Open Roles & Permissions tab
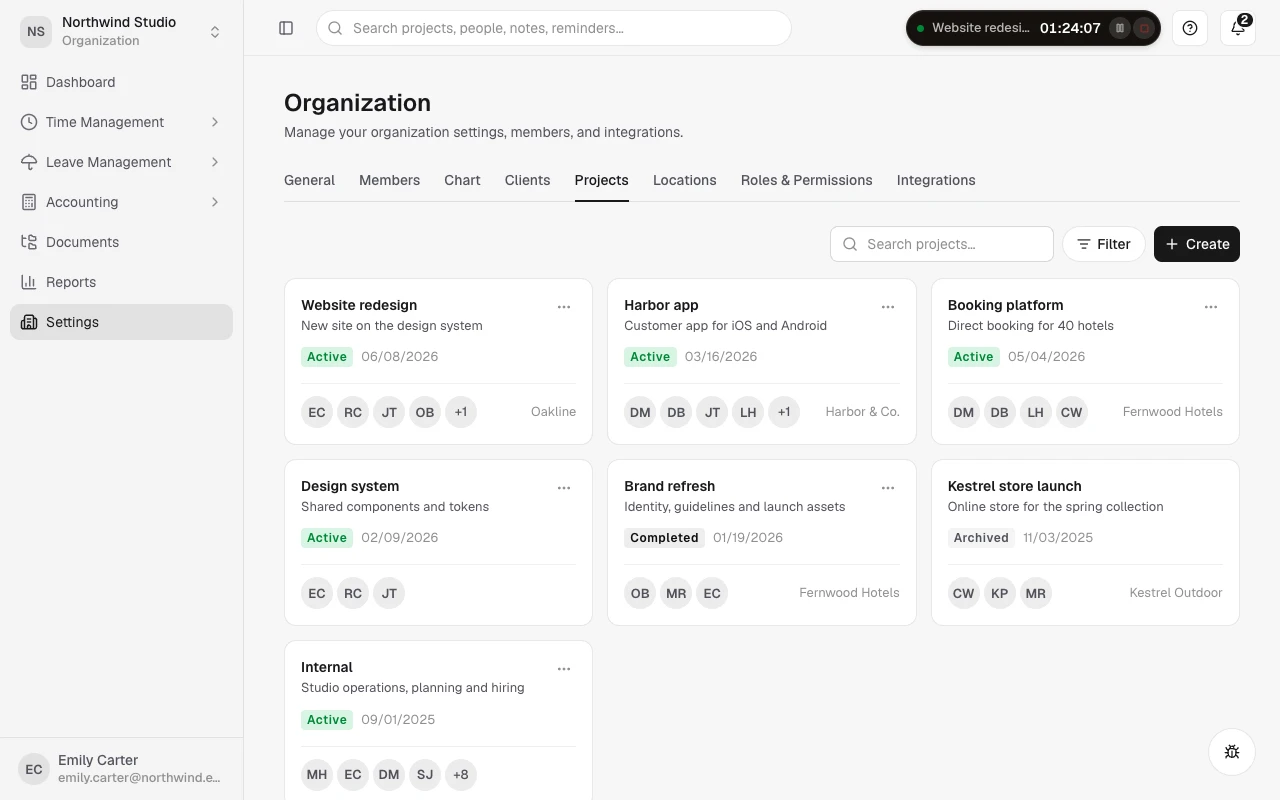The width and height of the screenshot is (1280, 800). 806,180
